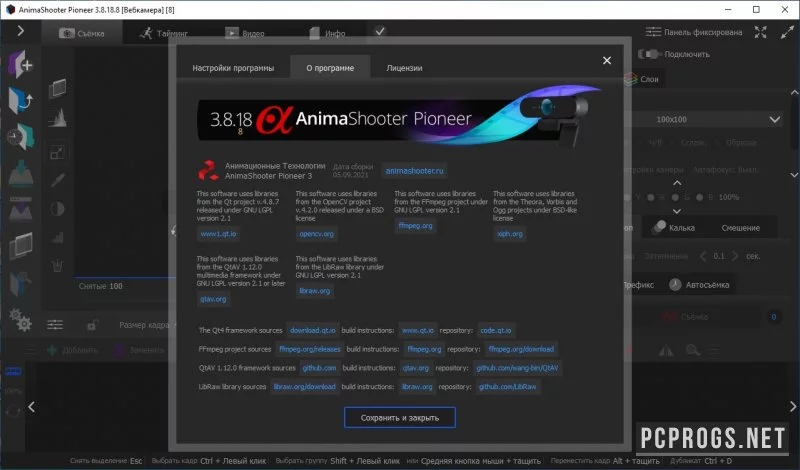This screenshot has width=800, height=470.
Task: Open the libraw.org/download link
Action: coord(305,386)
